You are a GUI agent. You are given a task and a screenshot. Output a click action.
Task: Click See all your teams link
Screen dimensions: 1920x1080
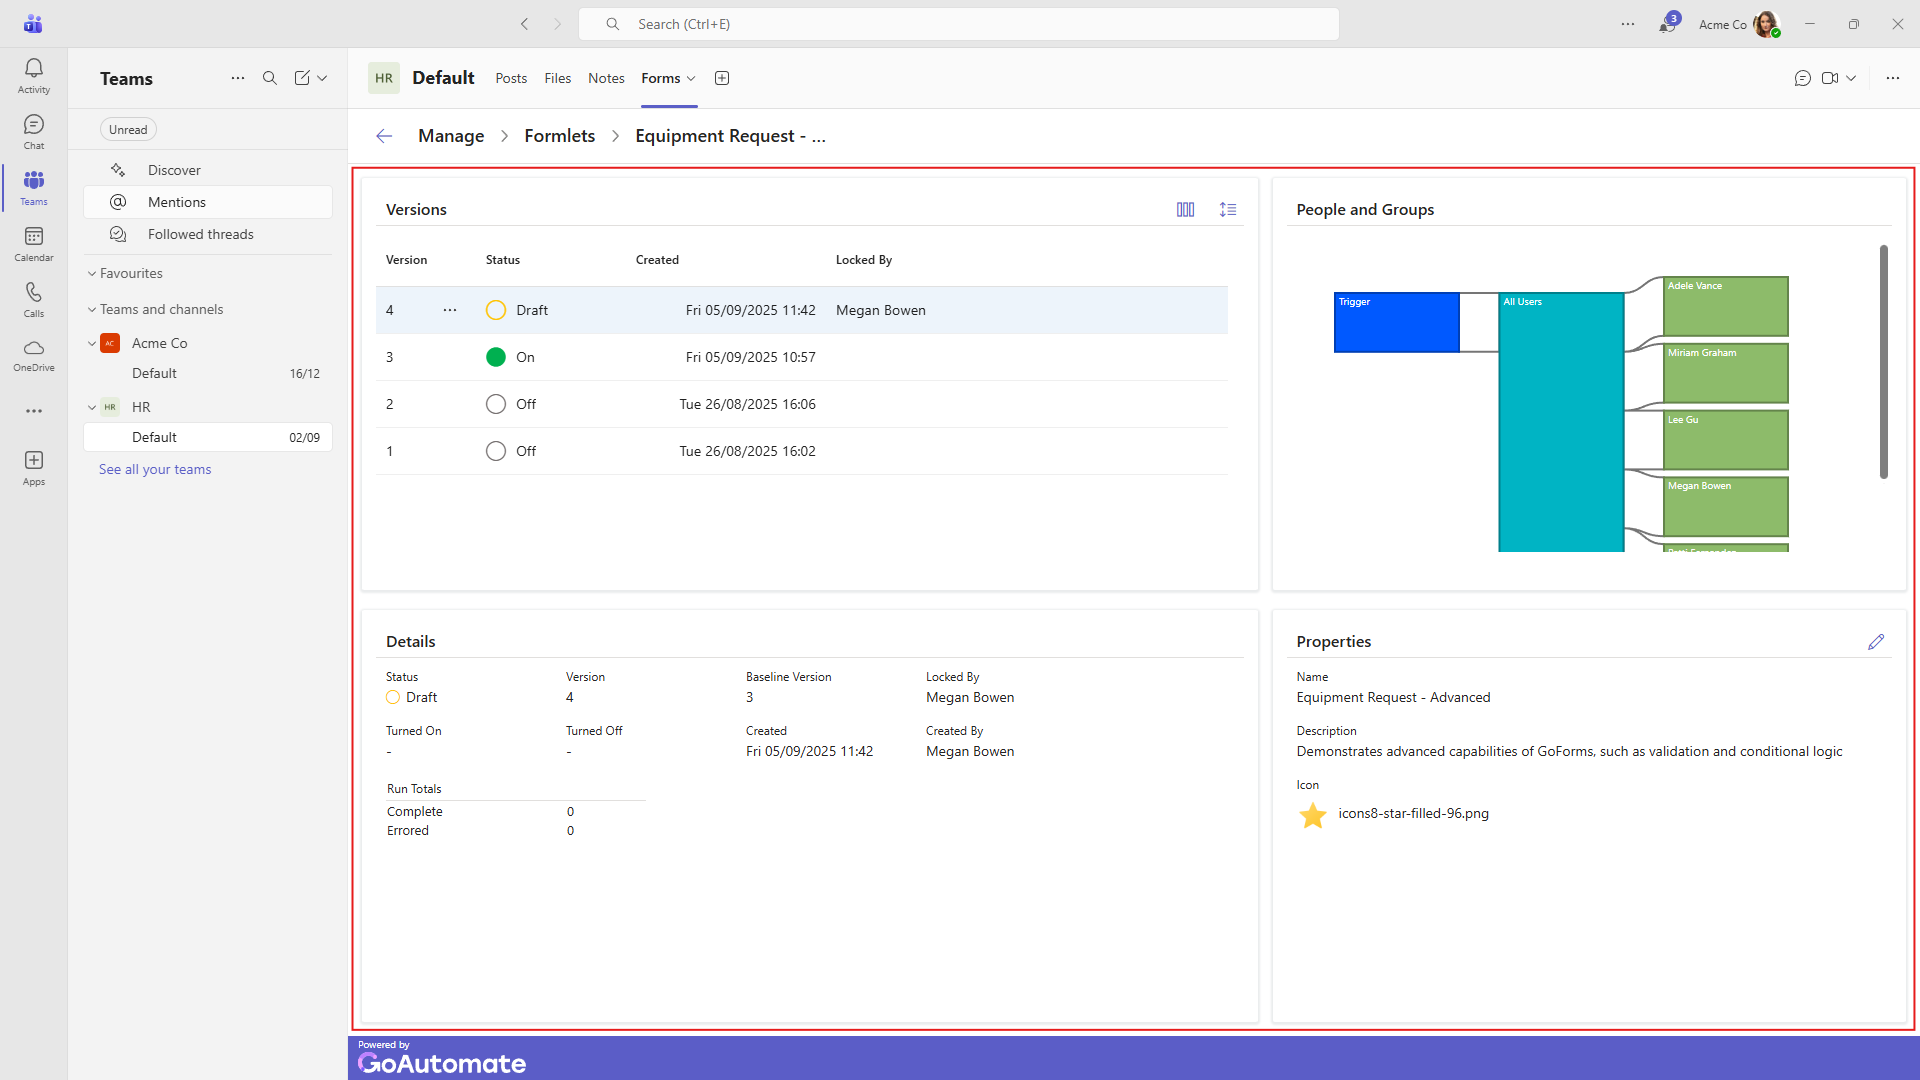[155, 469]
